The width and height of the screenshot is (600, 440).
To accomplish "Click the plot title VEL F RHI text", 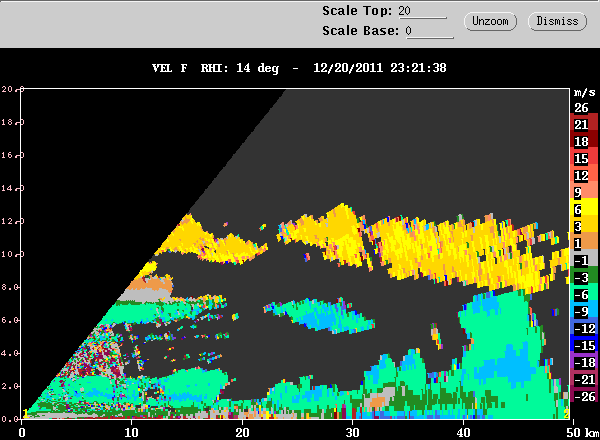I will [190, 68].
